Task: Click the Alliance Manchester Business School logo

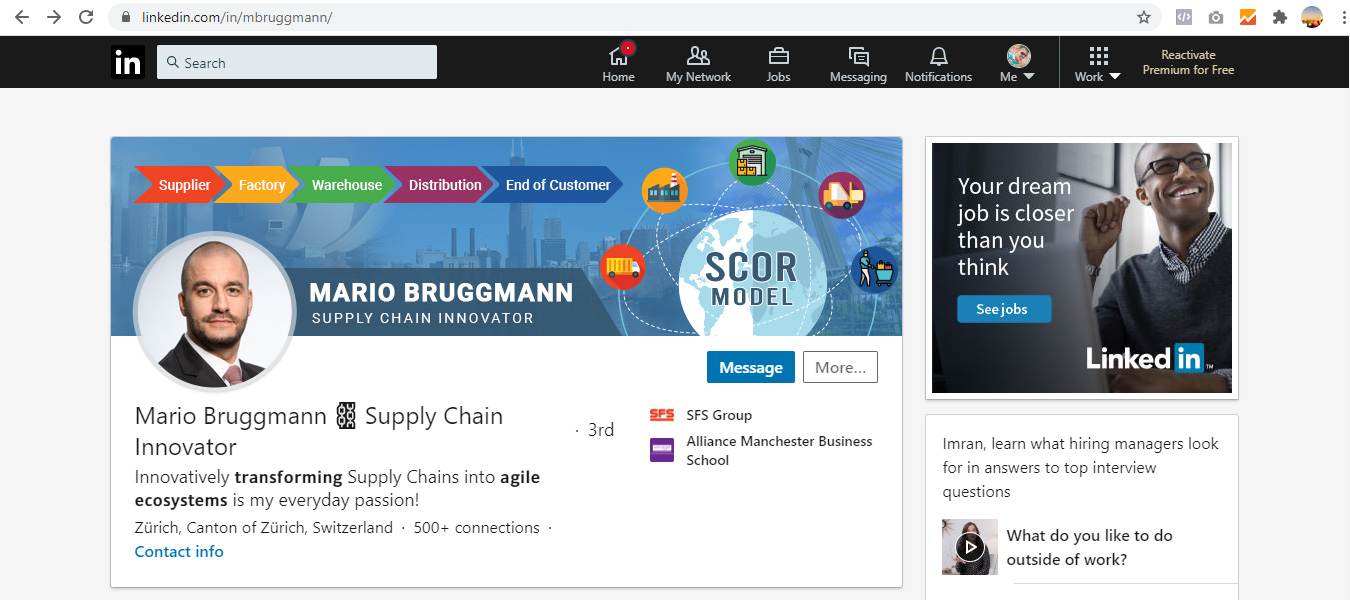Action: 662,450
